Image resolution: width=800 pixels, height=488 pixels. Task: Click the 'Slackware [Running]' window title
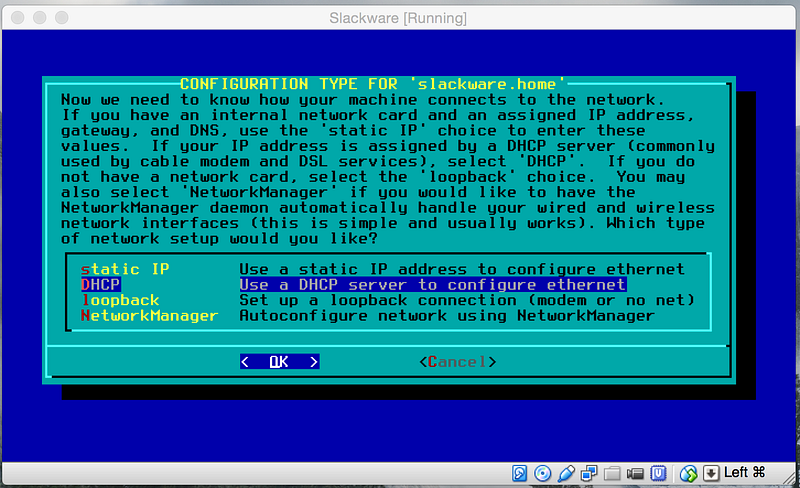(x=398, y=18)
